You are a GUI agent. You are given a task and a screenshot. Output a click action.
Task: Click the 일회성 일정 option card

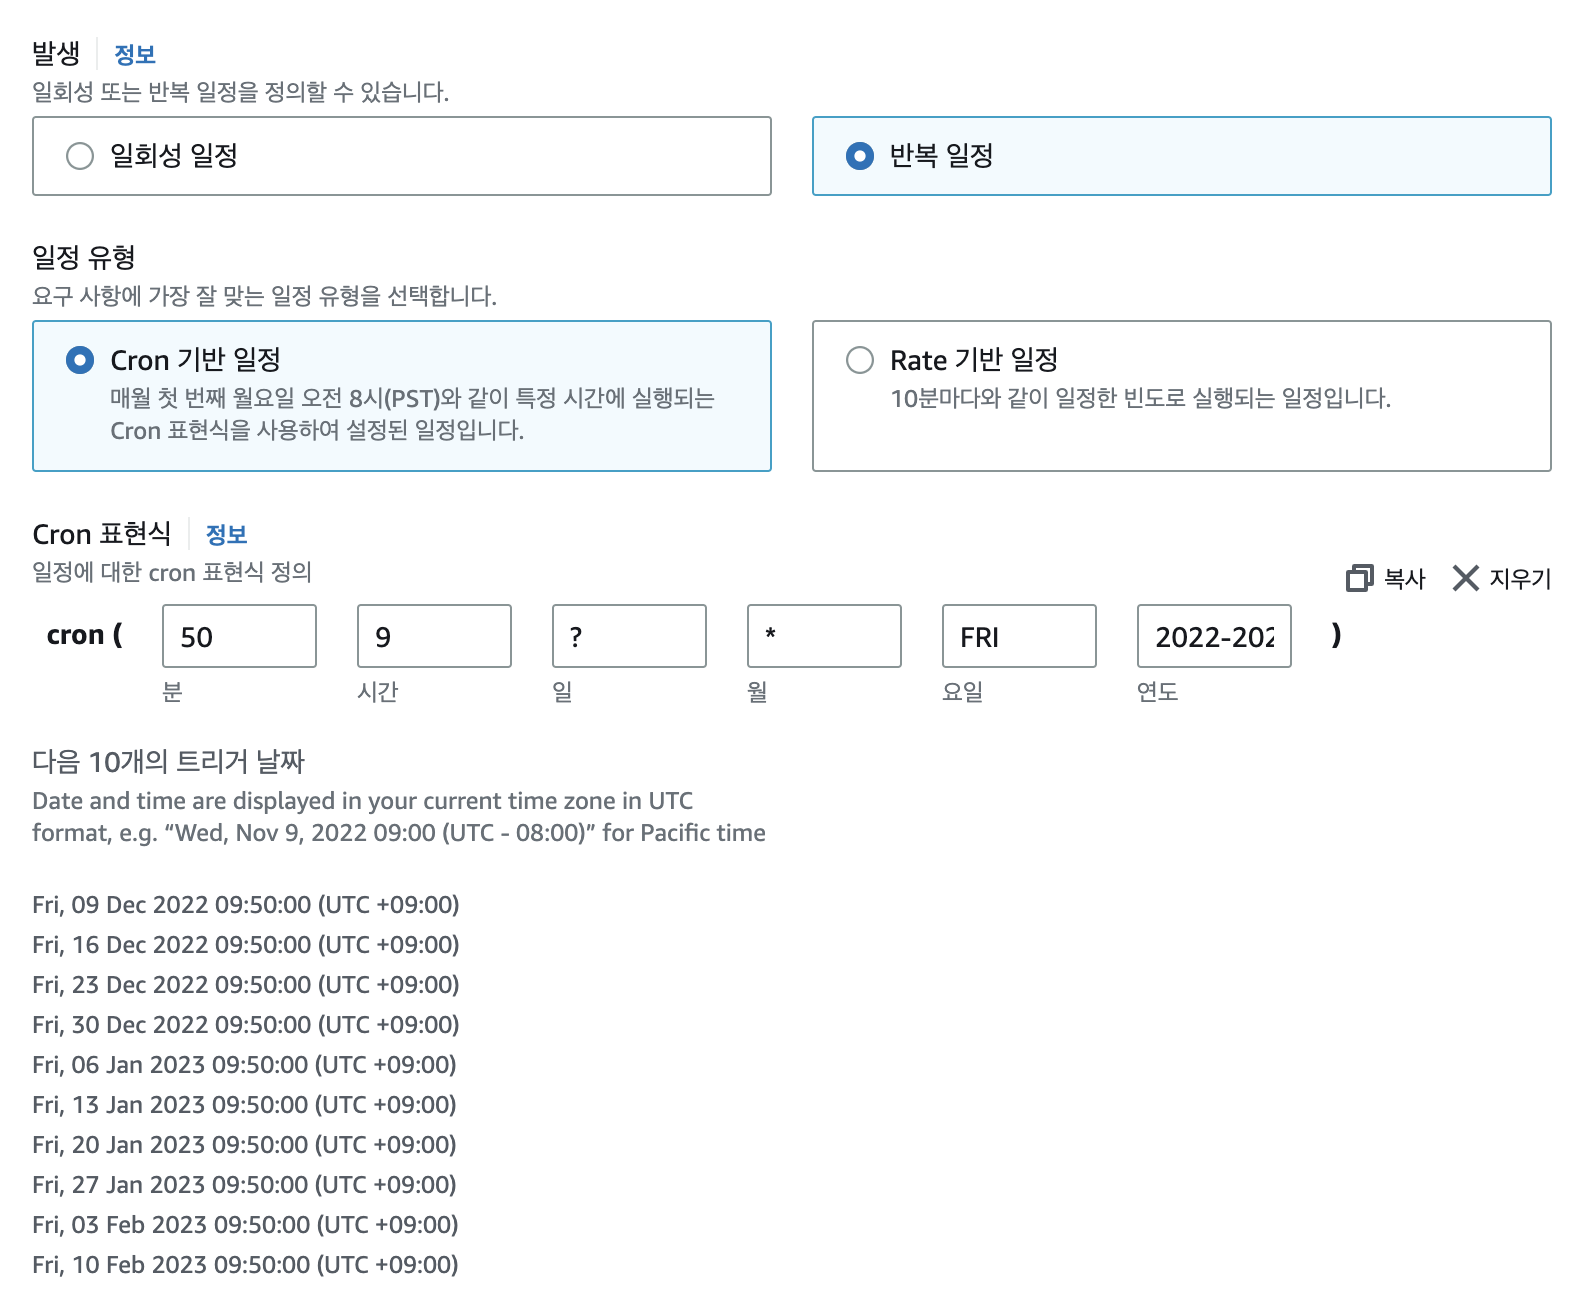tap(402, 156)
